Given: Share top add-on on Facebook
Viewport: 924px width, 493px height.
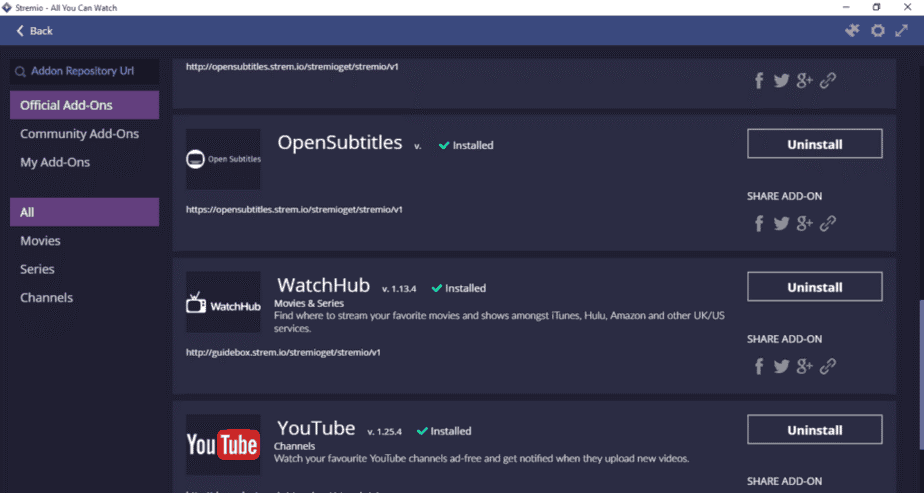Looking at the screenshot, I should pos(759,81).
